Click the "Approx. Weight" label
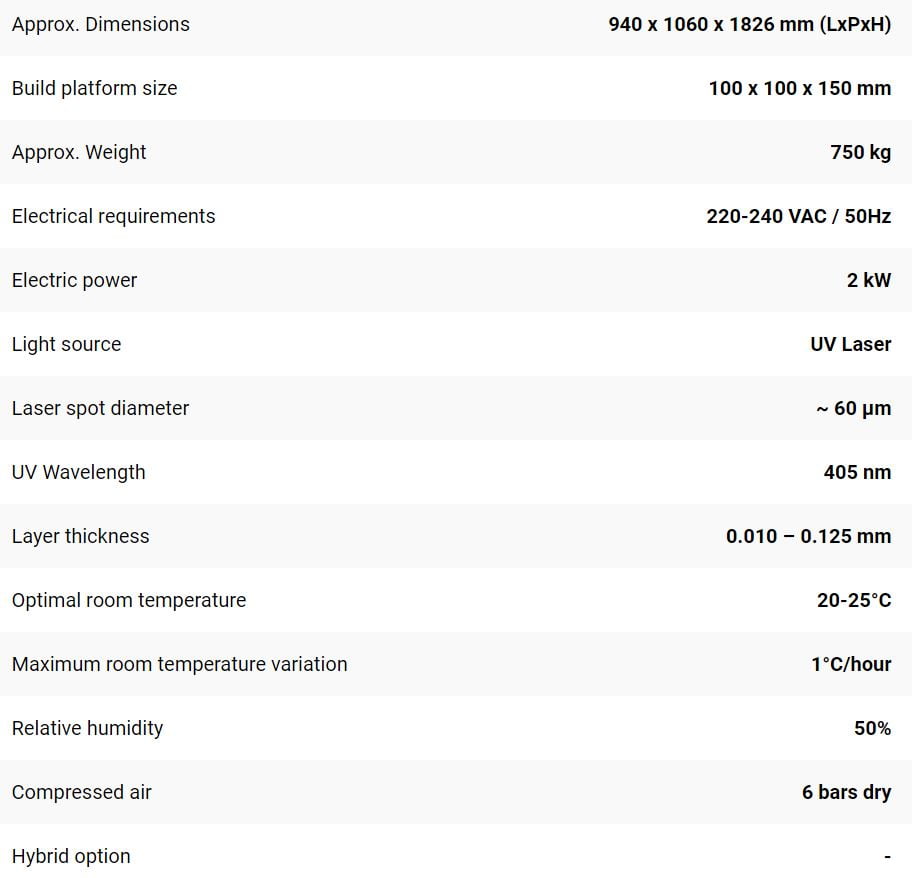The image size is (912, 878). pos(79,152)
